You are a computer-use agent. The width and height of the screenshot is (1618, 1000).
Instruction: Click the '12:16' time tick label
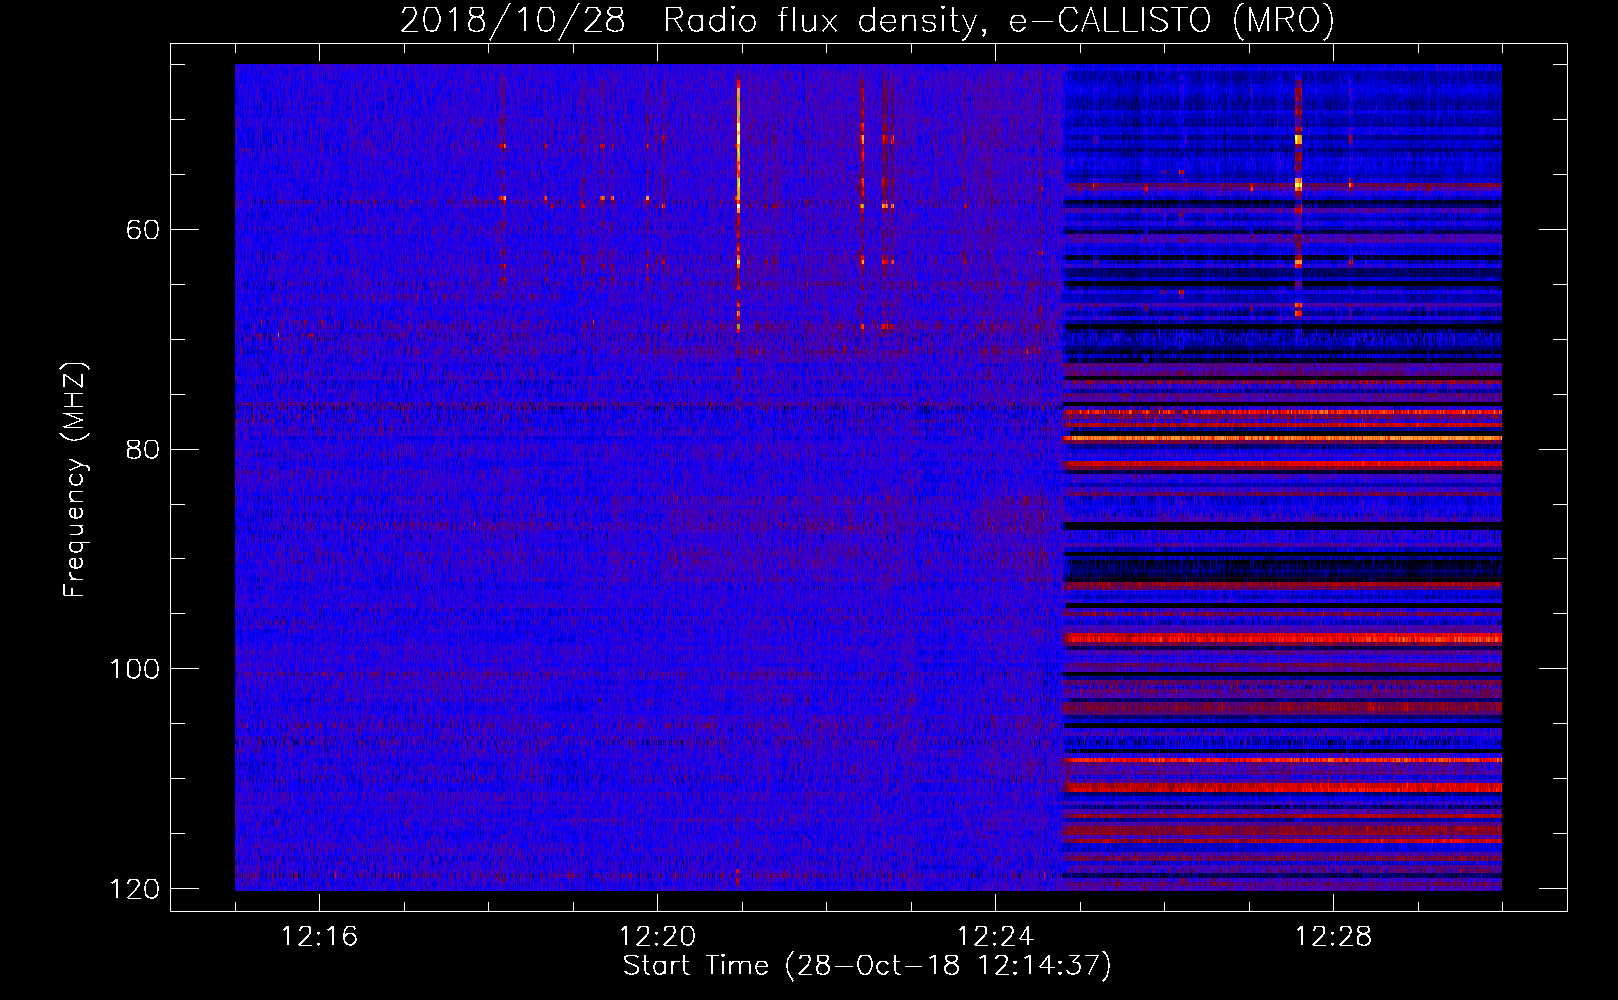319,937
